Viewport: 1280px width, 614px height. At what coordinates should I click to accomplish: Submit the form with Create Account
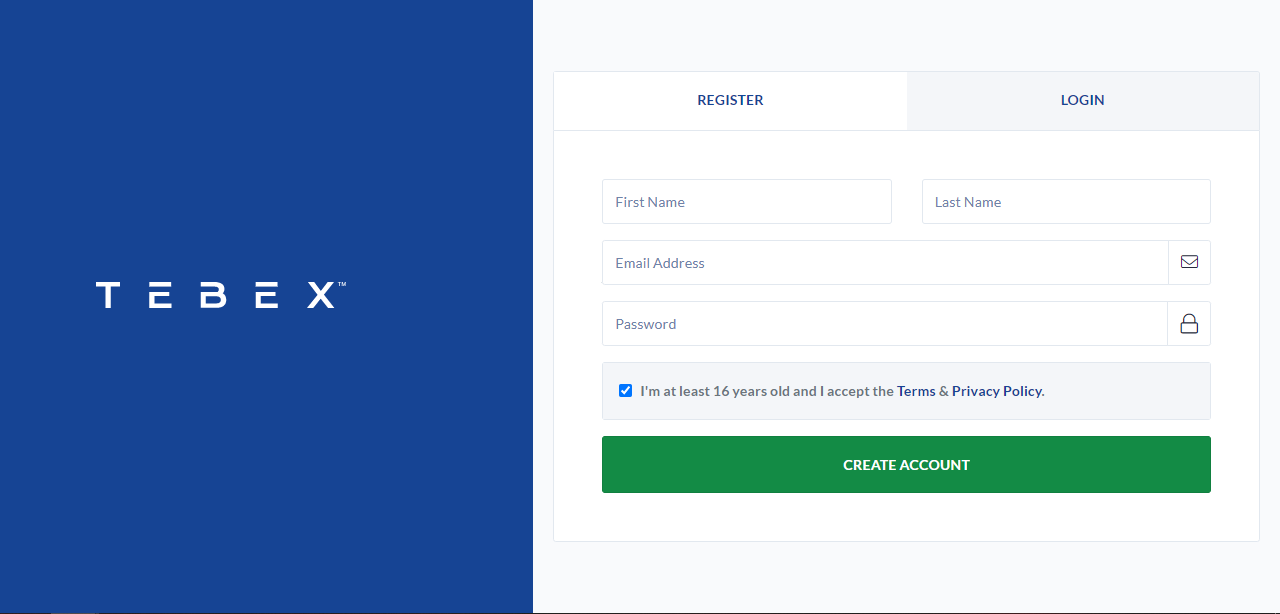(x=906, y=464)
